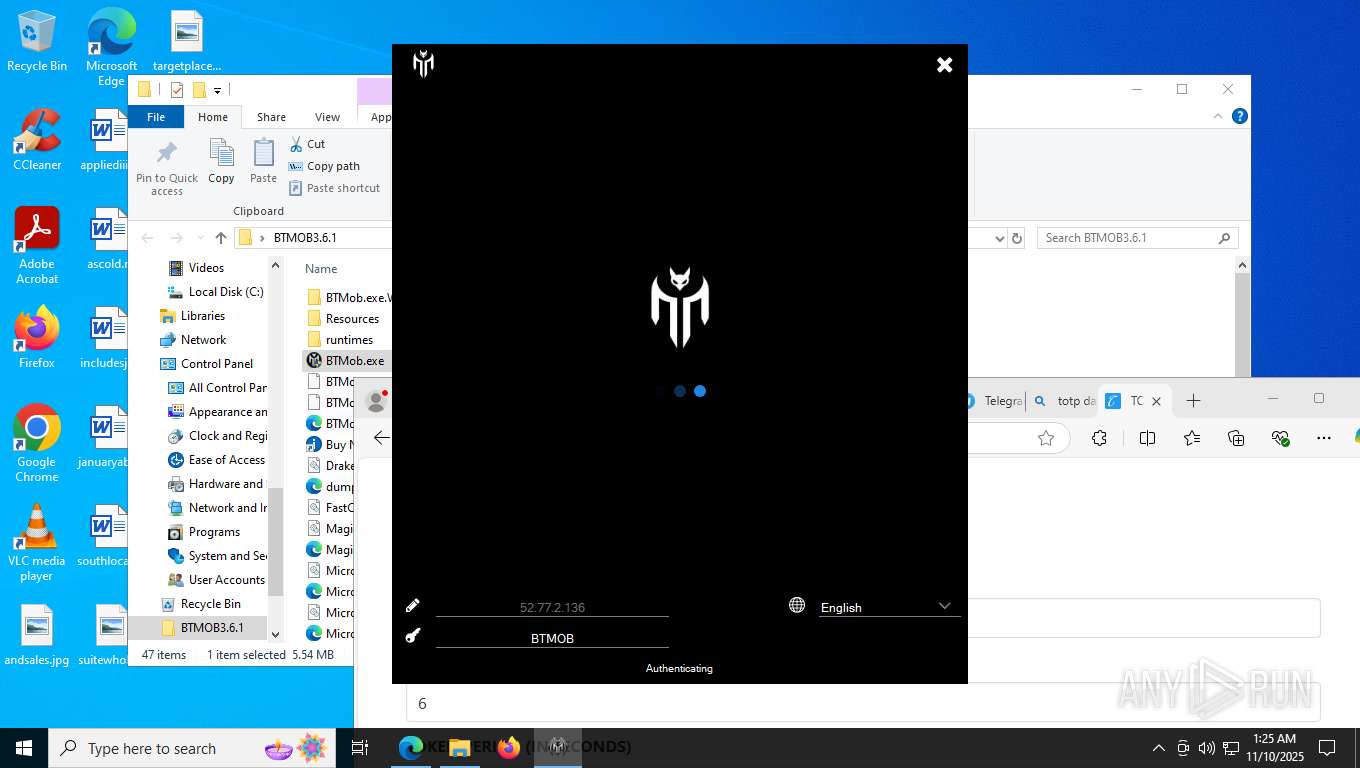Switch to the Share ribbon tab
The height and width of the screenshot is (768, 1360).
pyautogui.click(x=271, y=117)
